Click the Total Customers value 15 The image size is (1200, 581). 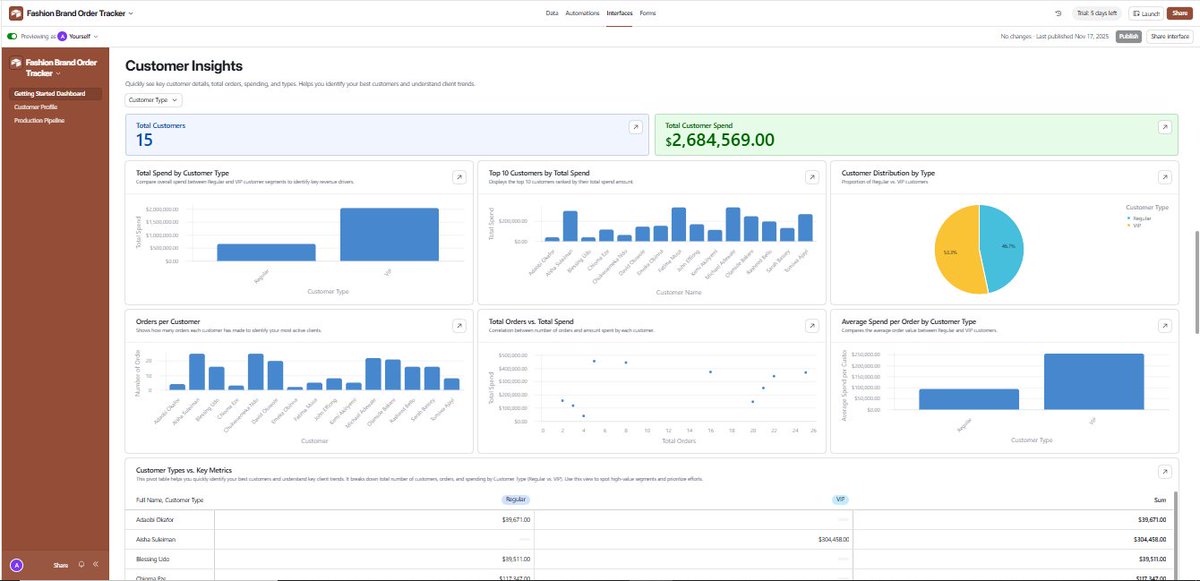click(x=145, y=141)
